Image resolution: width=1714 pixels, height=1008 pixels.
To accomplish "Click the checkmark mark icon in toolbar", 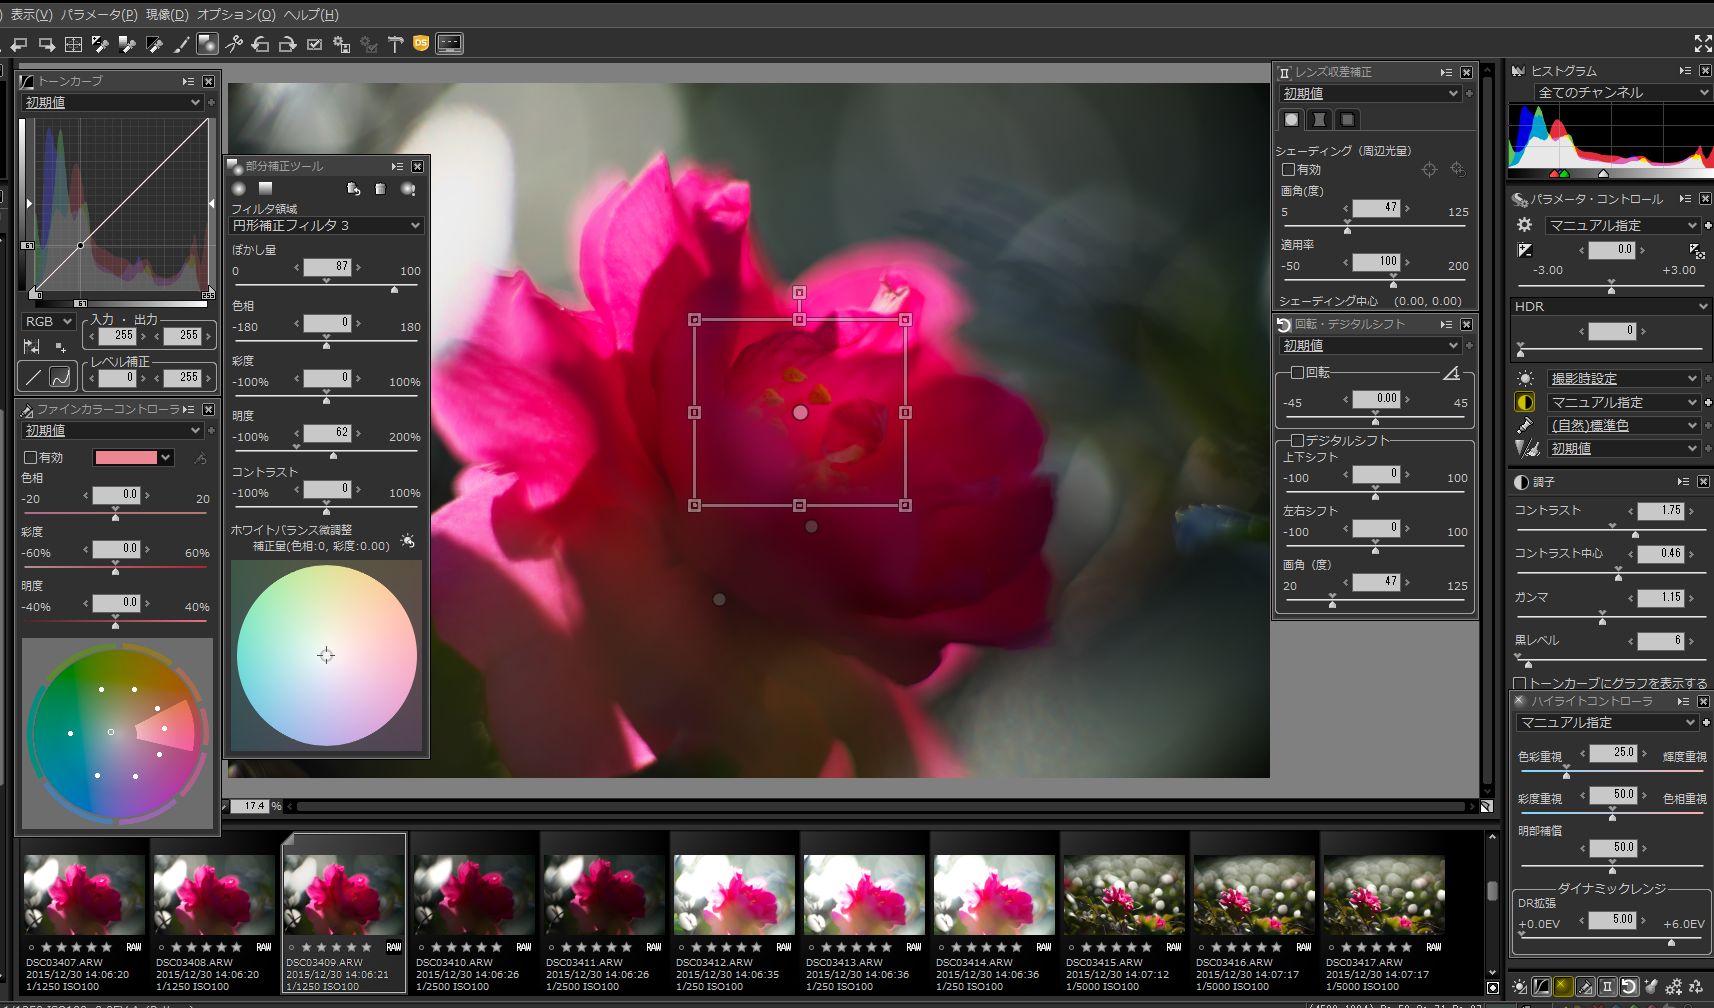I will 315,44.
